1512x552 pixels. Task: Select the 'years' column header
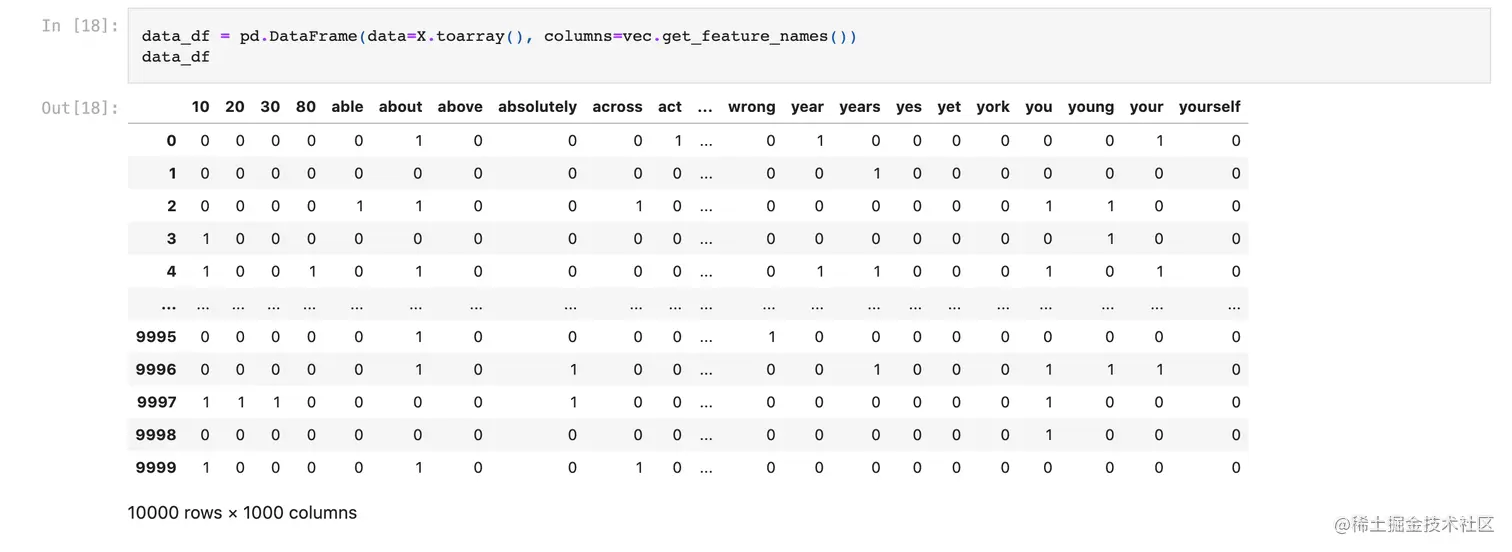[x=859, y=107]
